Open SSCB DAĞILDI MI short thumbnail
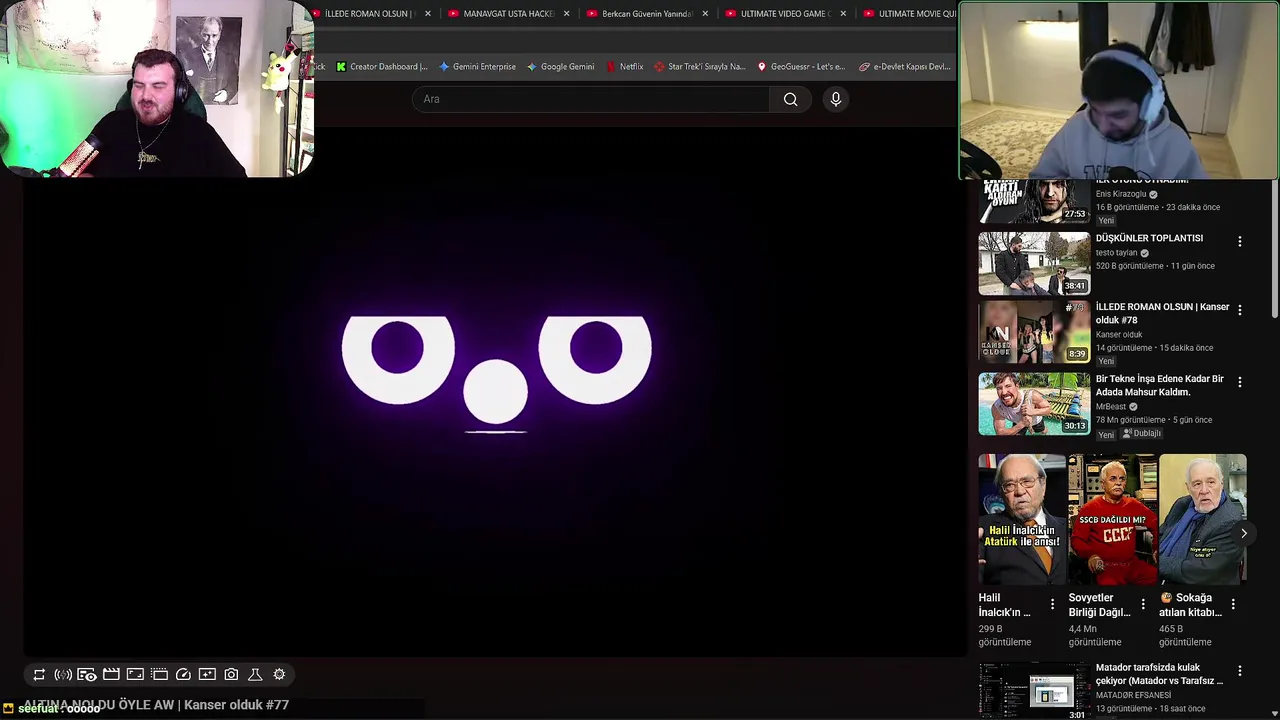 click(x=1112, y=519)
